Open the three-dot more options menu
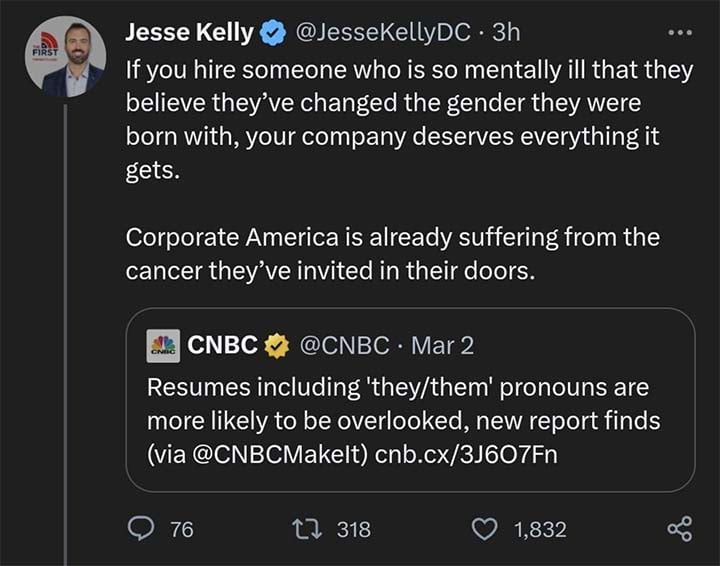 [x=680, y=31]
